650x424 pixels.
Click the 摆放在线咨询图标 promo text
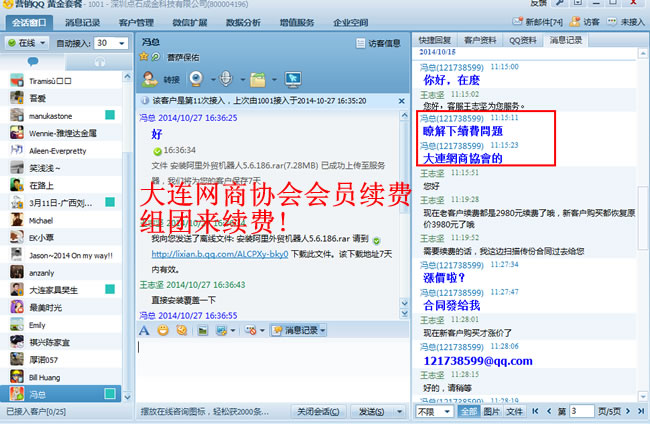204,412
